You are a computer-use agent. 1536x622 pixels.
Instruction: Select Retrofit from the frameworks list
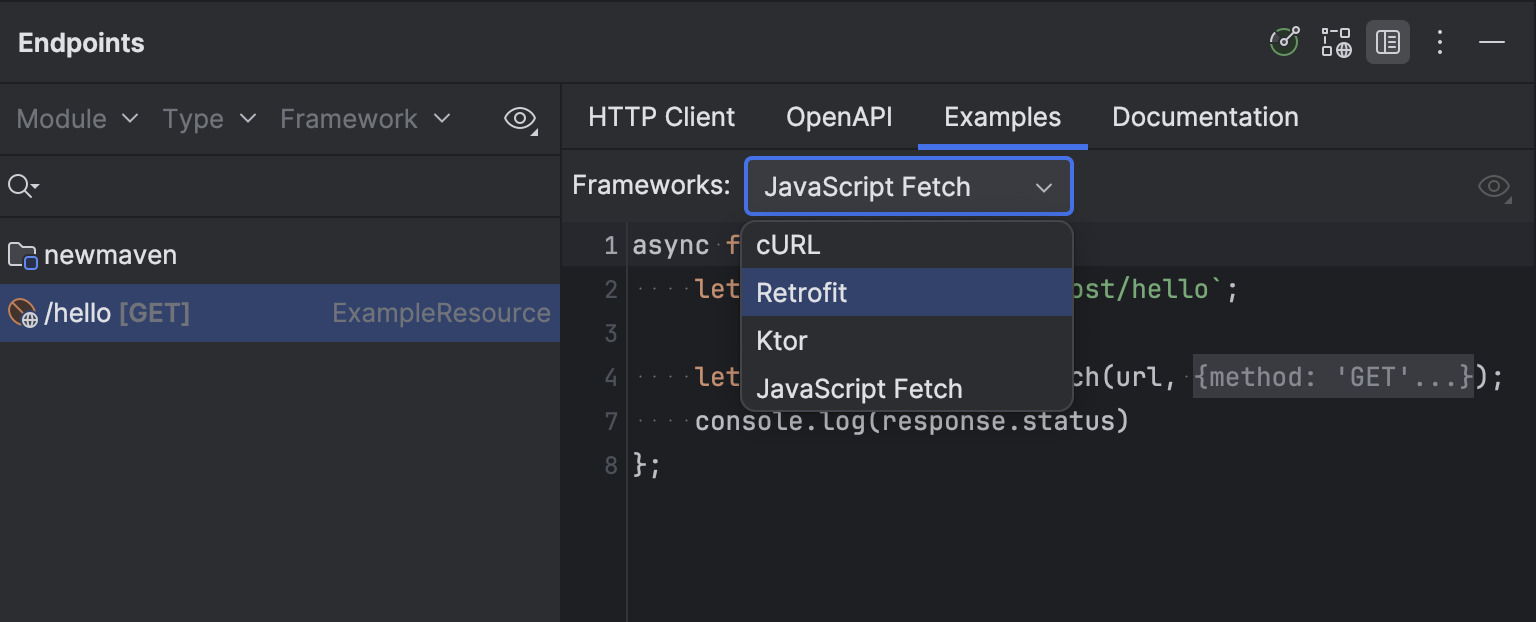coord(802,292)
